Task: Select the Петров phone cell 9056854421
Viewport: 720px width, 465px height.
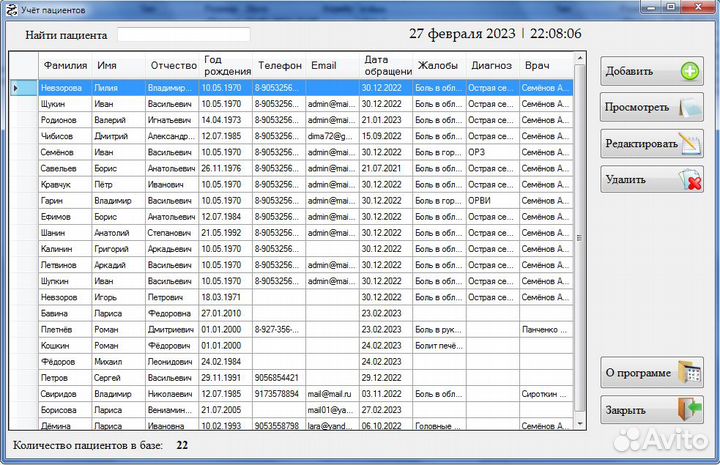Action: (277, 378)
